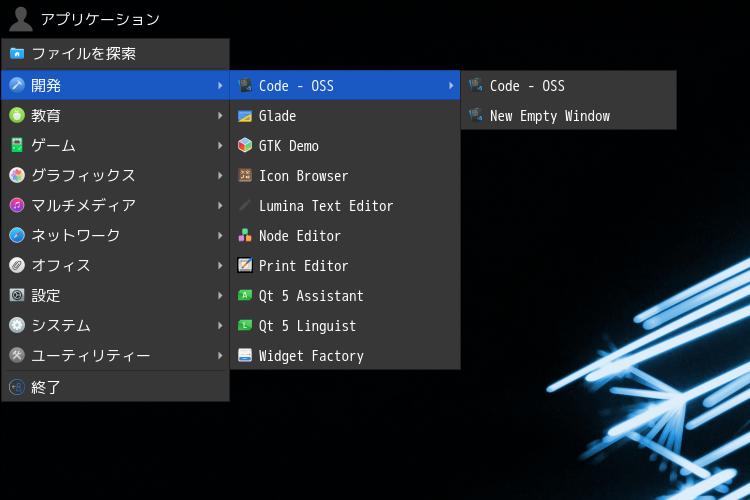
Task: Click the Widget Factory icon
Action: [x=245, y=355]
